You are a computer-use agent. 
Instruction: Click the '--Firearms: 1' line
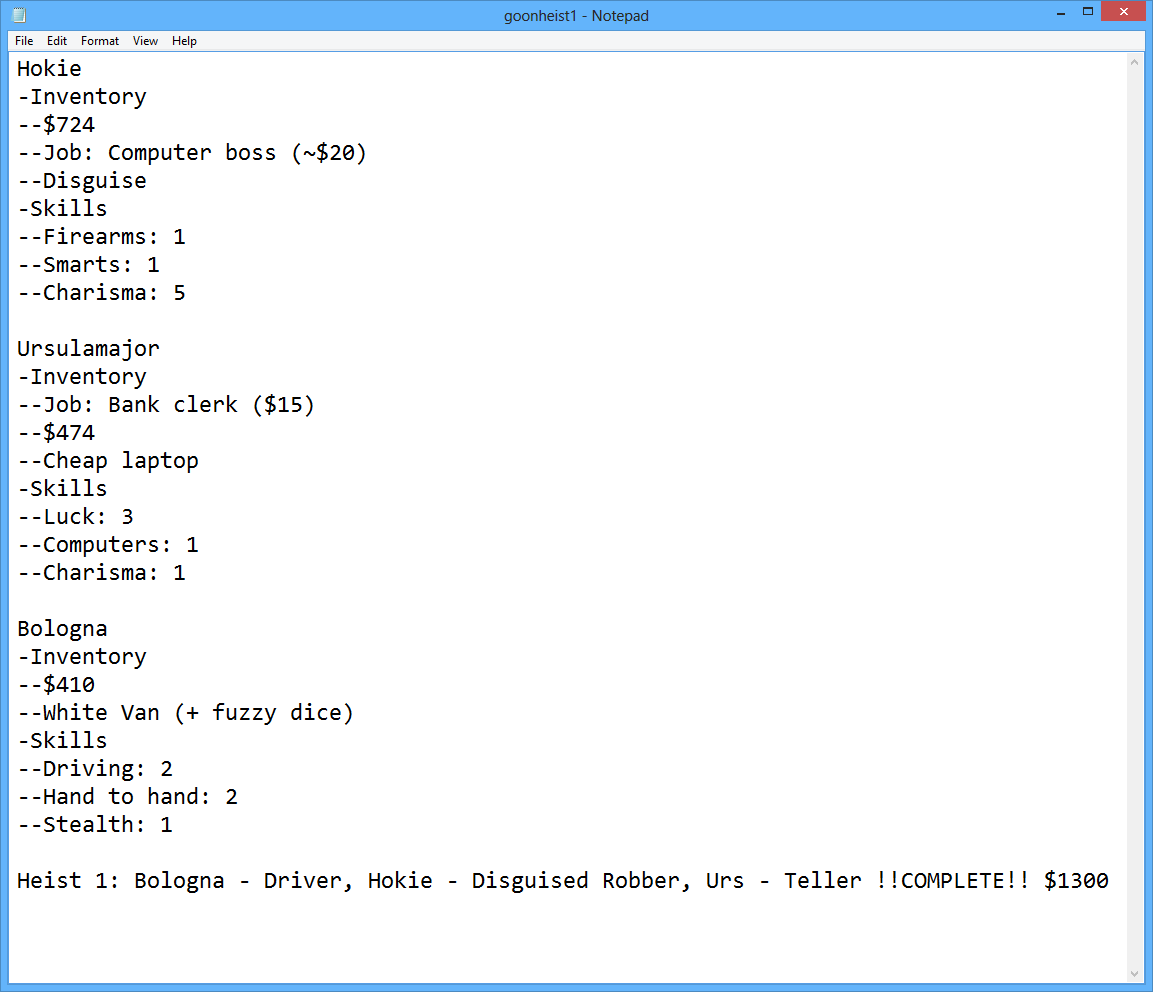click(101, 237)
